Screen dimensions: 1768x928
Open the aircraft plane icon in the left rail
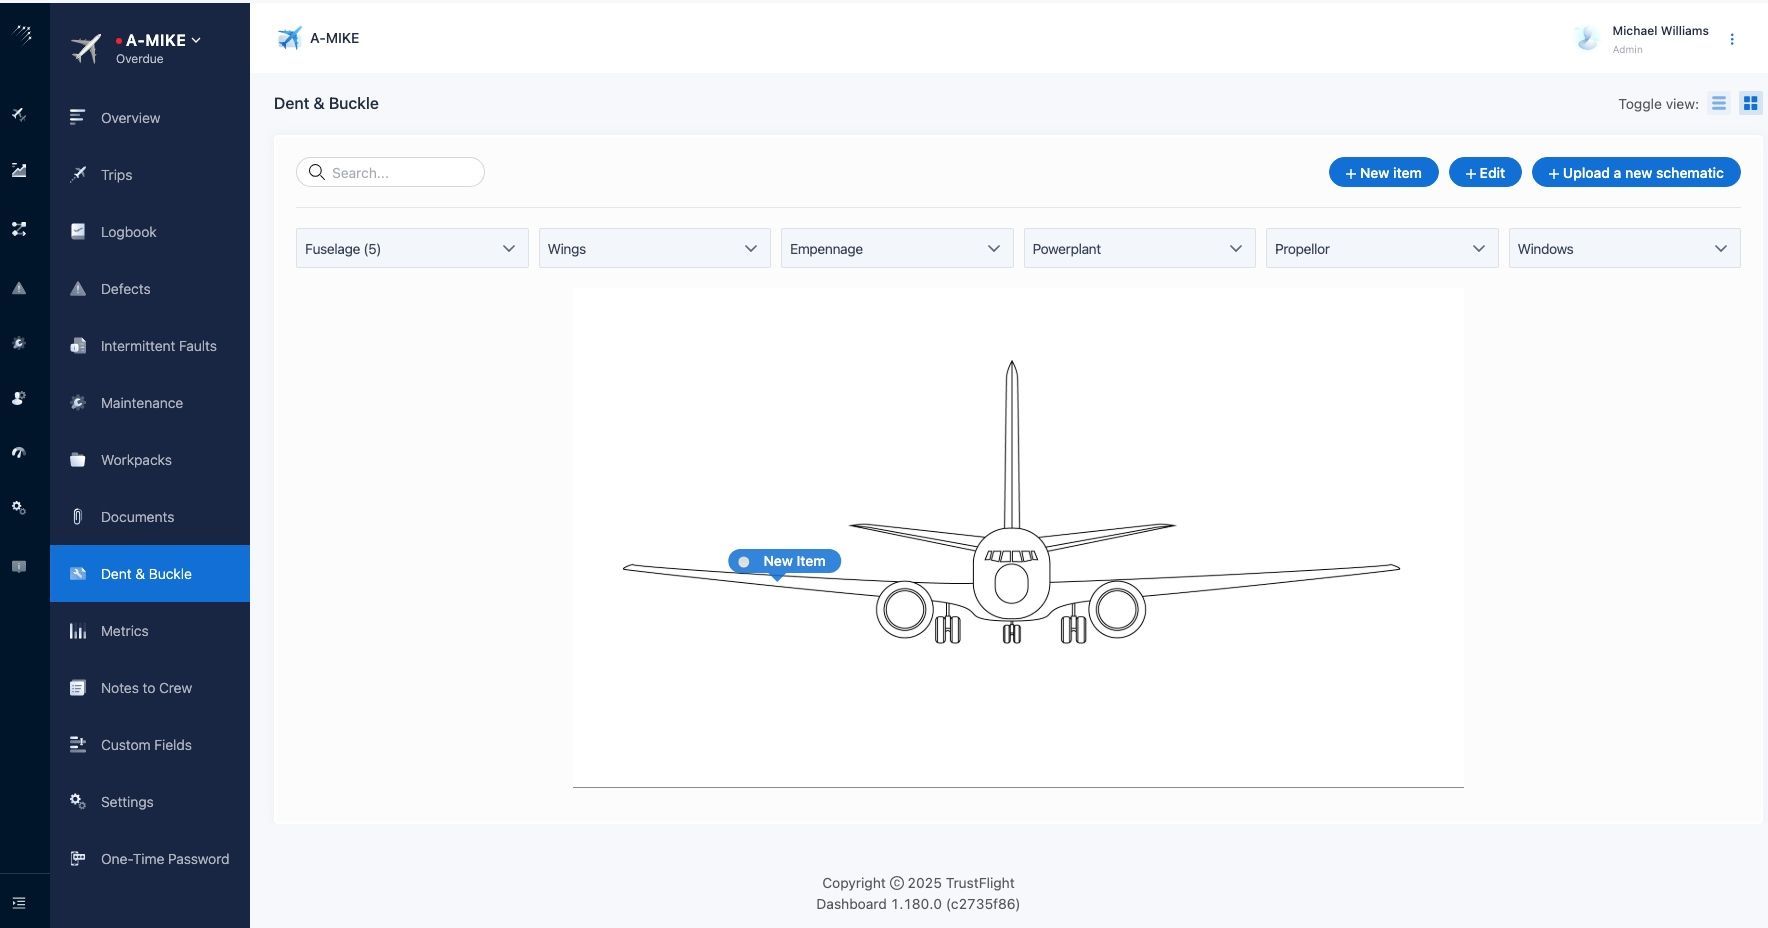(19, 115)
